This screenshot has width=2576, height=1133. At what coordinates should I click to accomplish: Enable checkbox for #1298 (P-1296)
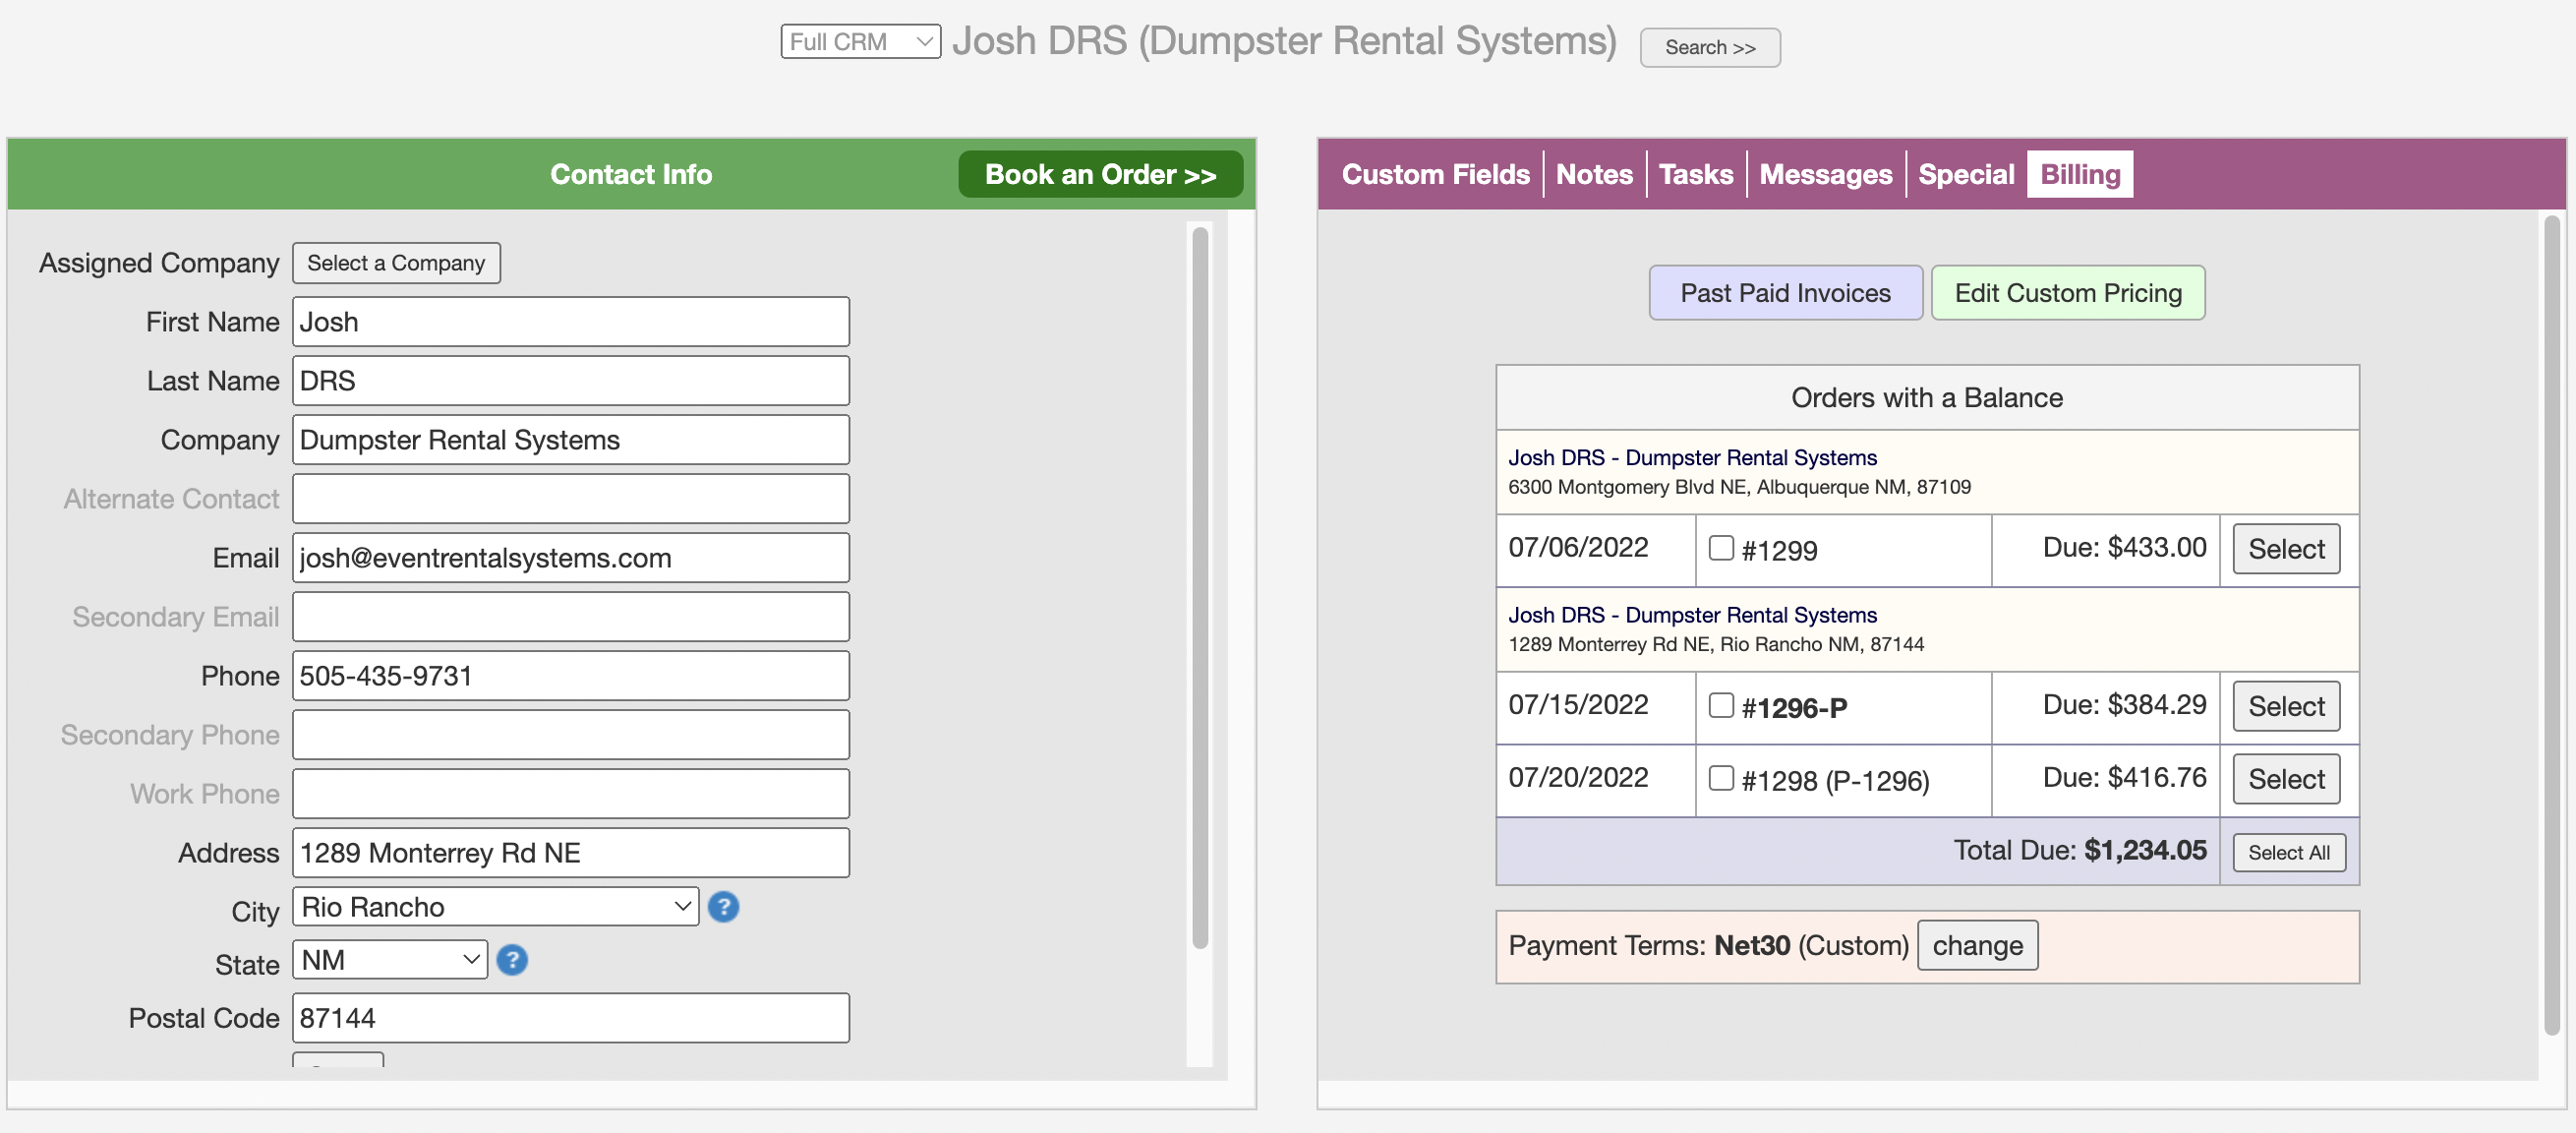point(1720,778)
